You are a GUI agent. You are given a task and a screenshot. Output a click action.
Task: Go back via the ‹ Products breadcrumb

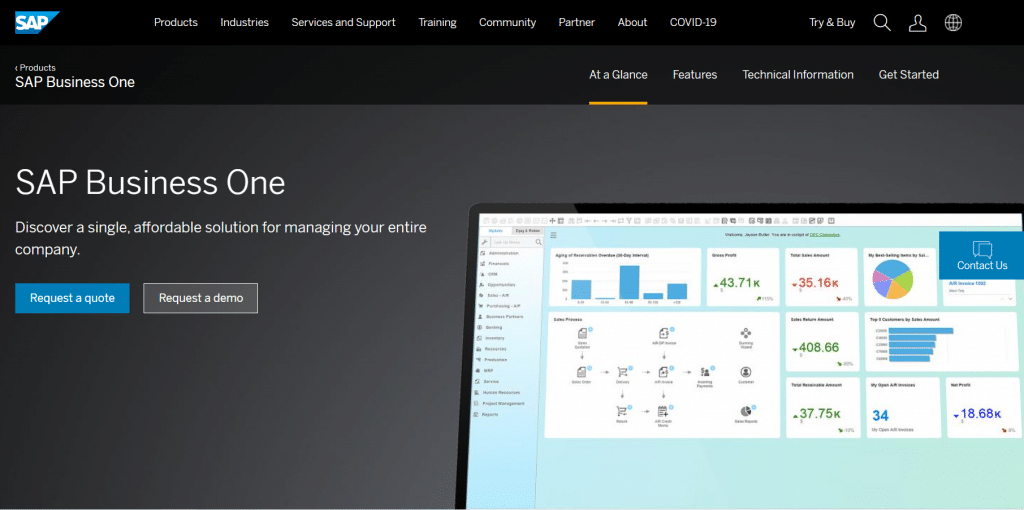click(36, 67)
